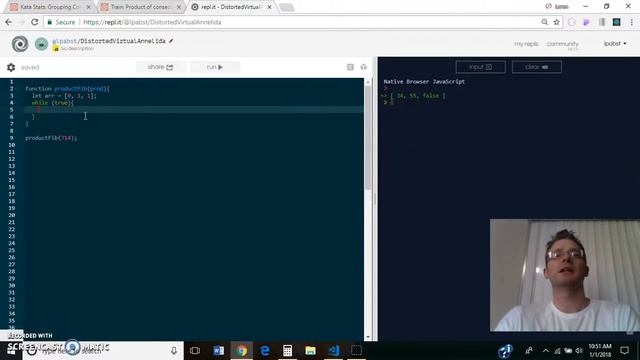Screen dimensions: 640x360
Task: Open the taskbar clock showing 10:51 AM
Action: pos(600,350)
